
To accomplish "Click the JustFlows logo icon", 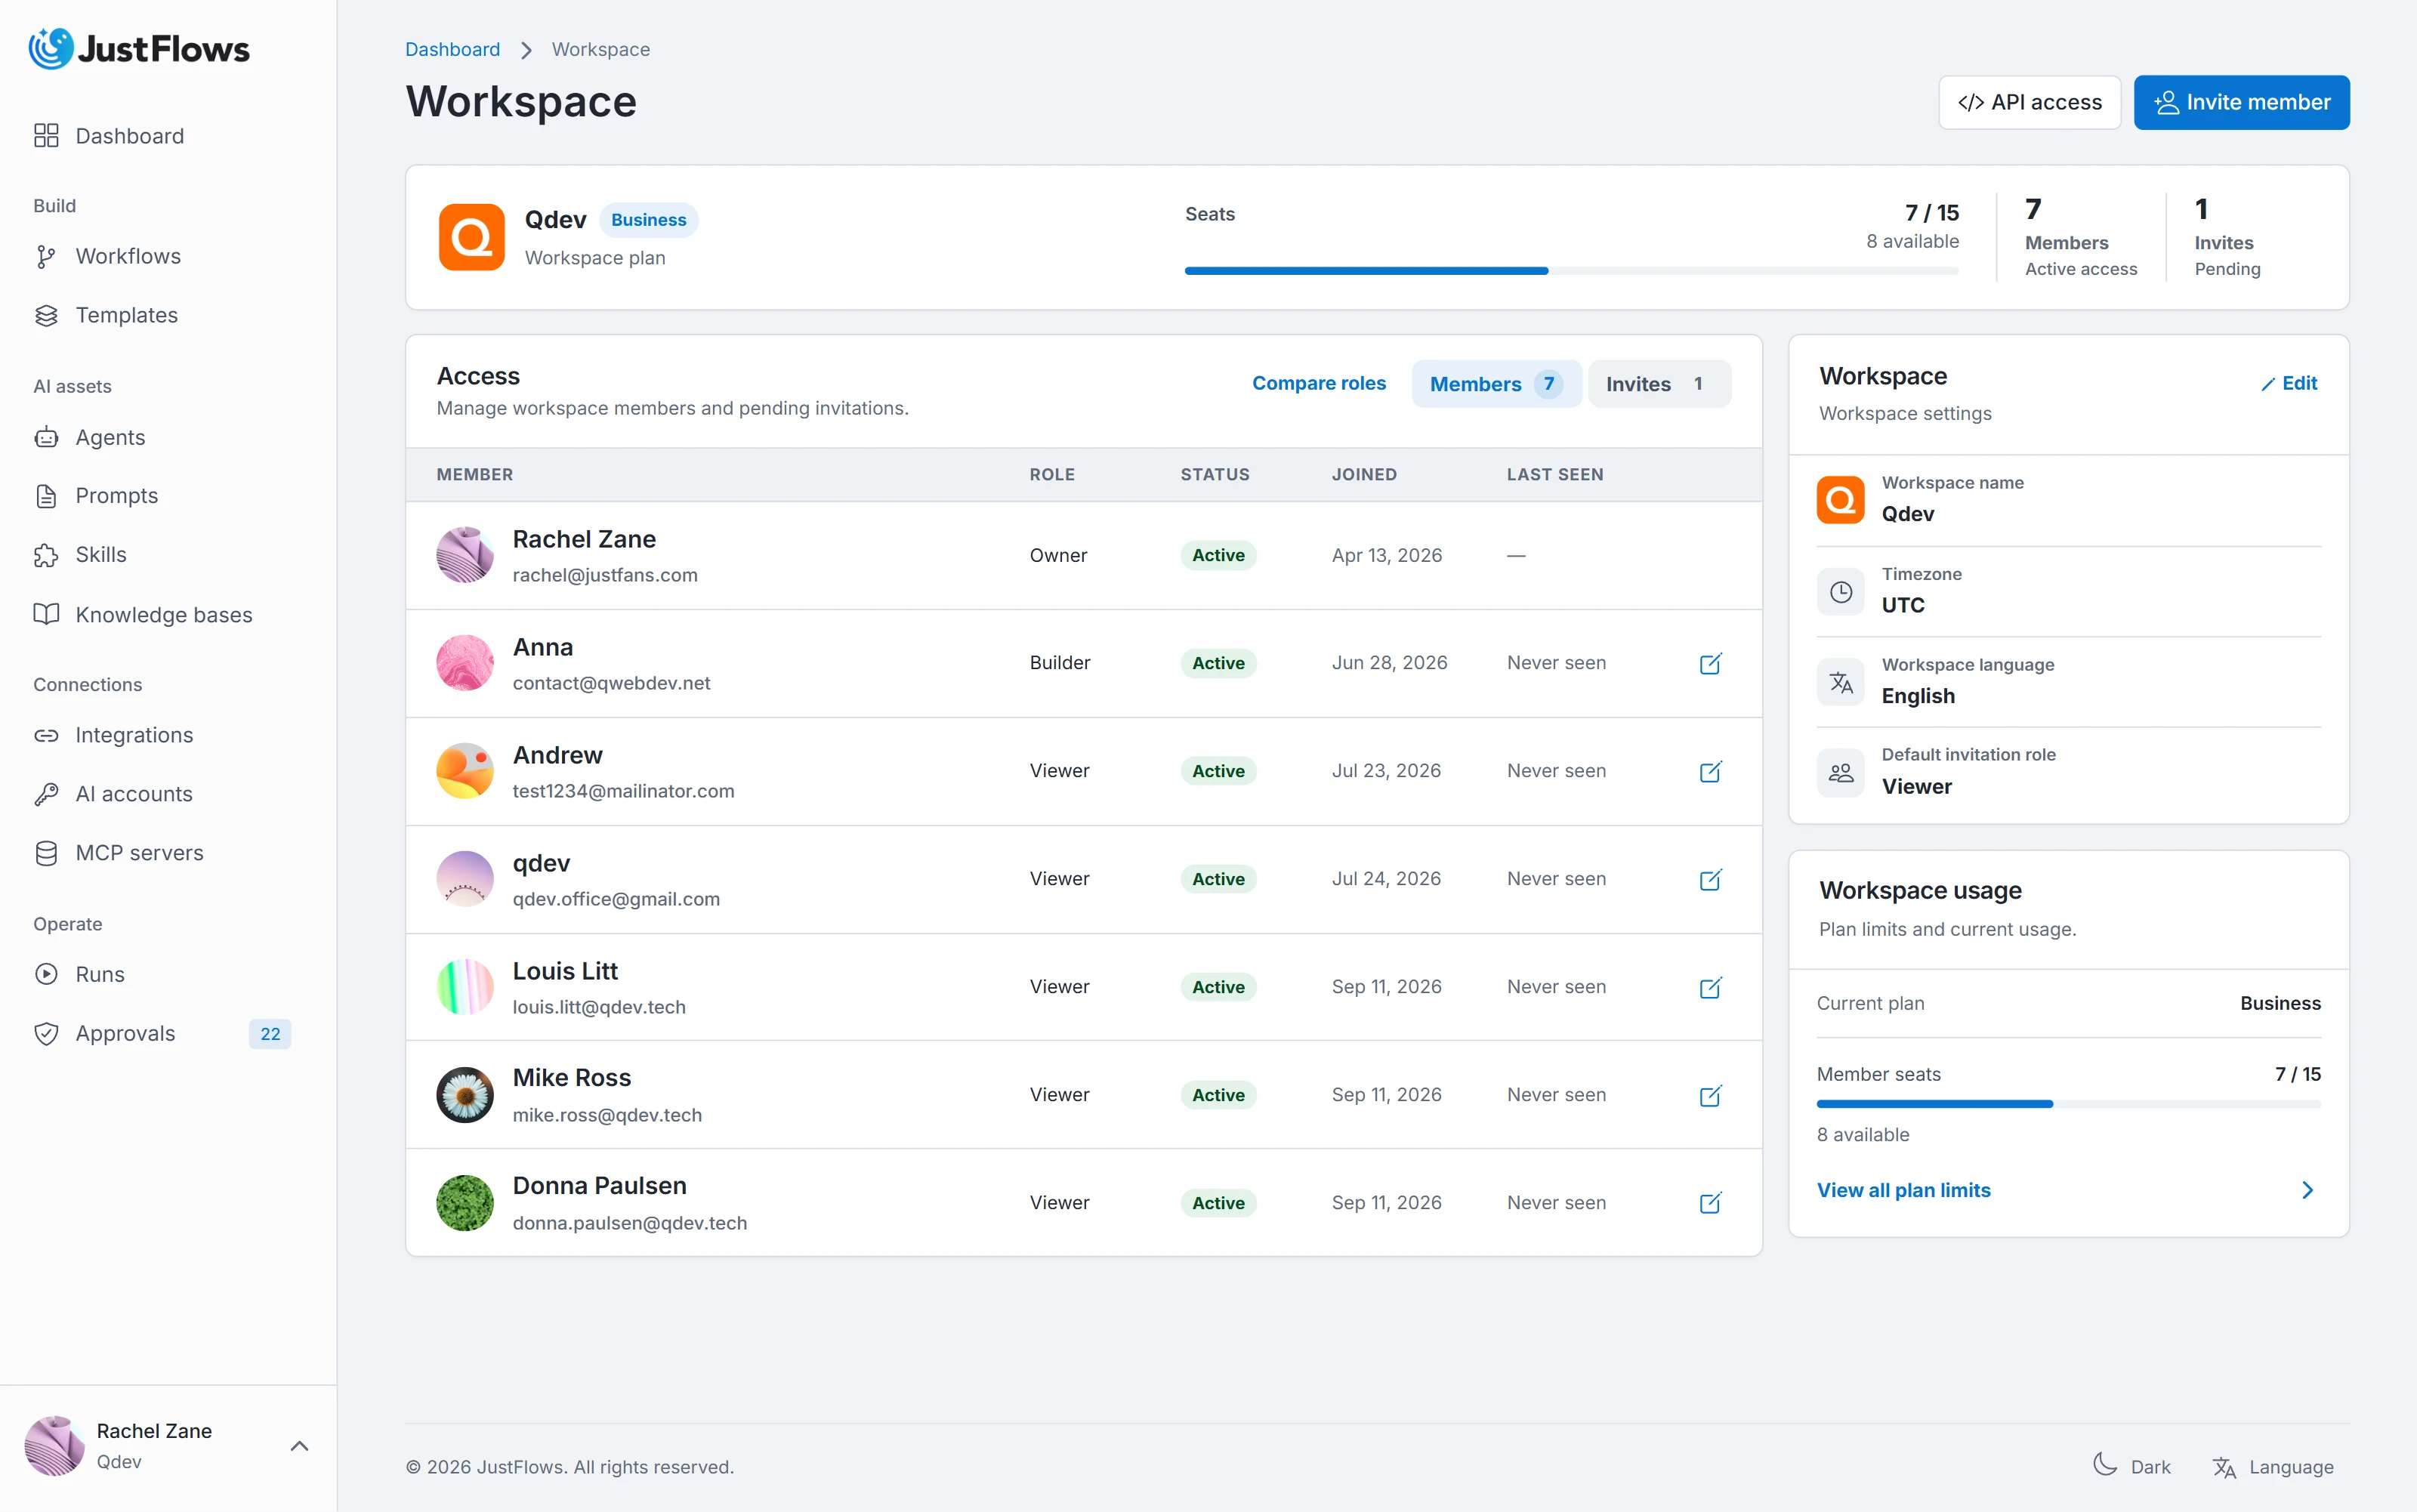I will [50, 48].
